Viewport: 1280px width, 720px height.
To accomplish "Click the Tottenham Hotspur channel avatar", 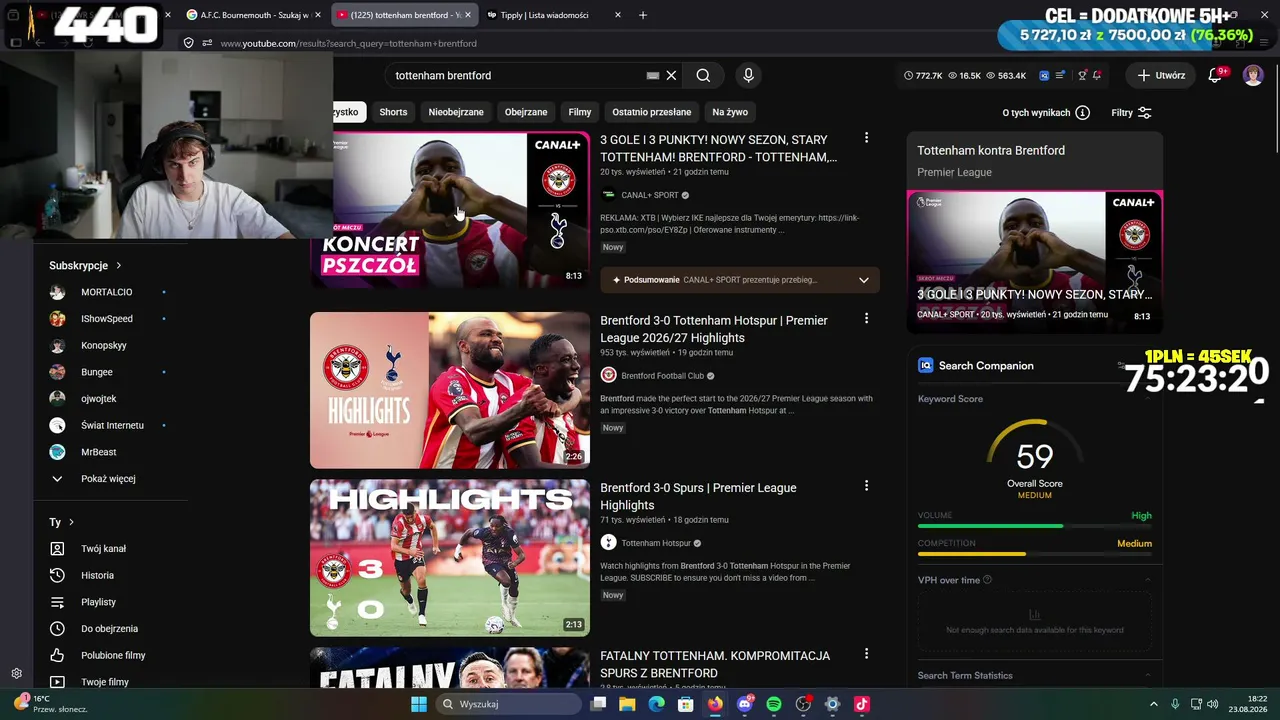I will (608, 543).
